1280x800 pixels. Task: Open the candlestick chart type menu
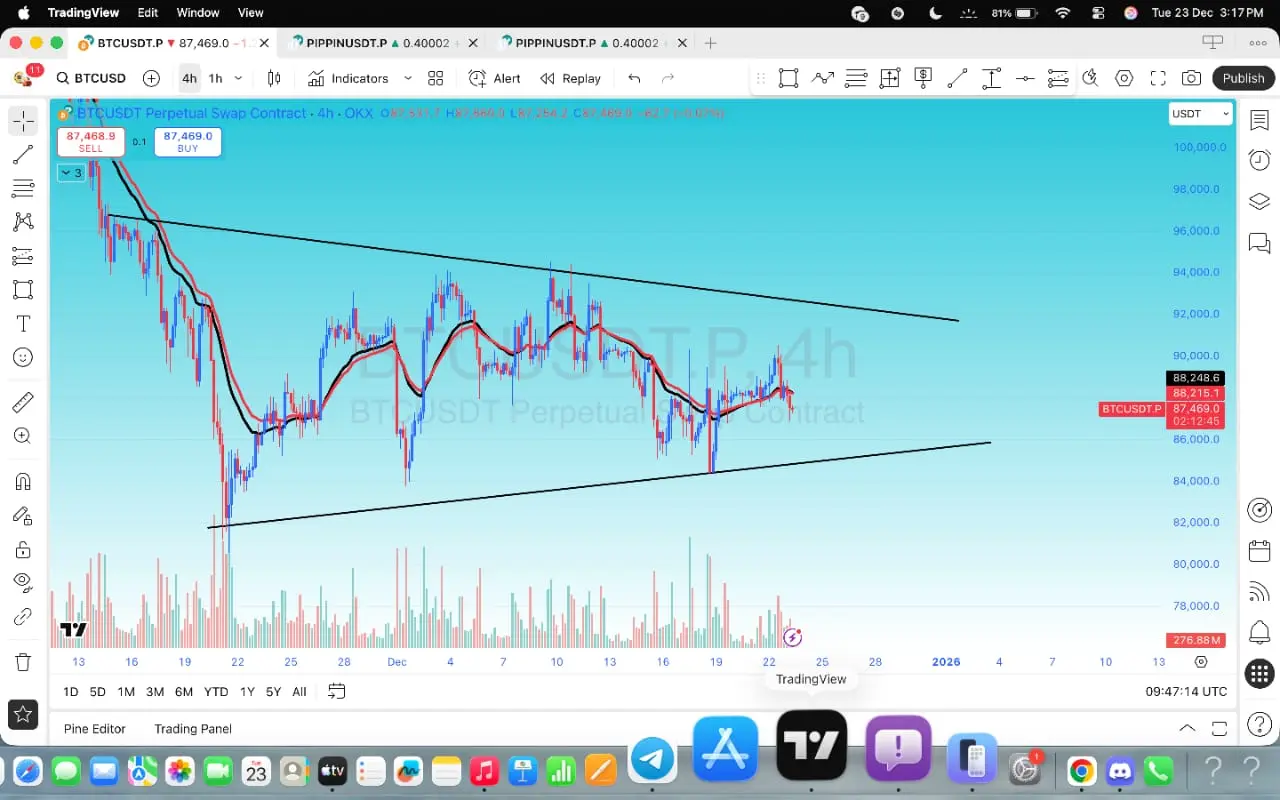pos(274,78)
